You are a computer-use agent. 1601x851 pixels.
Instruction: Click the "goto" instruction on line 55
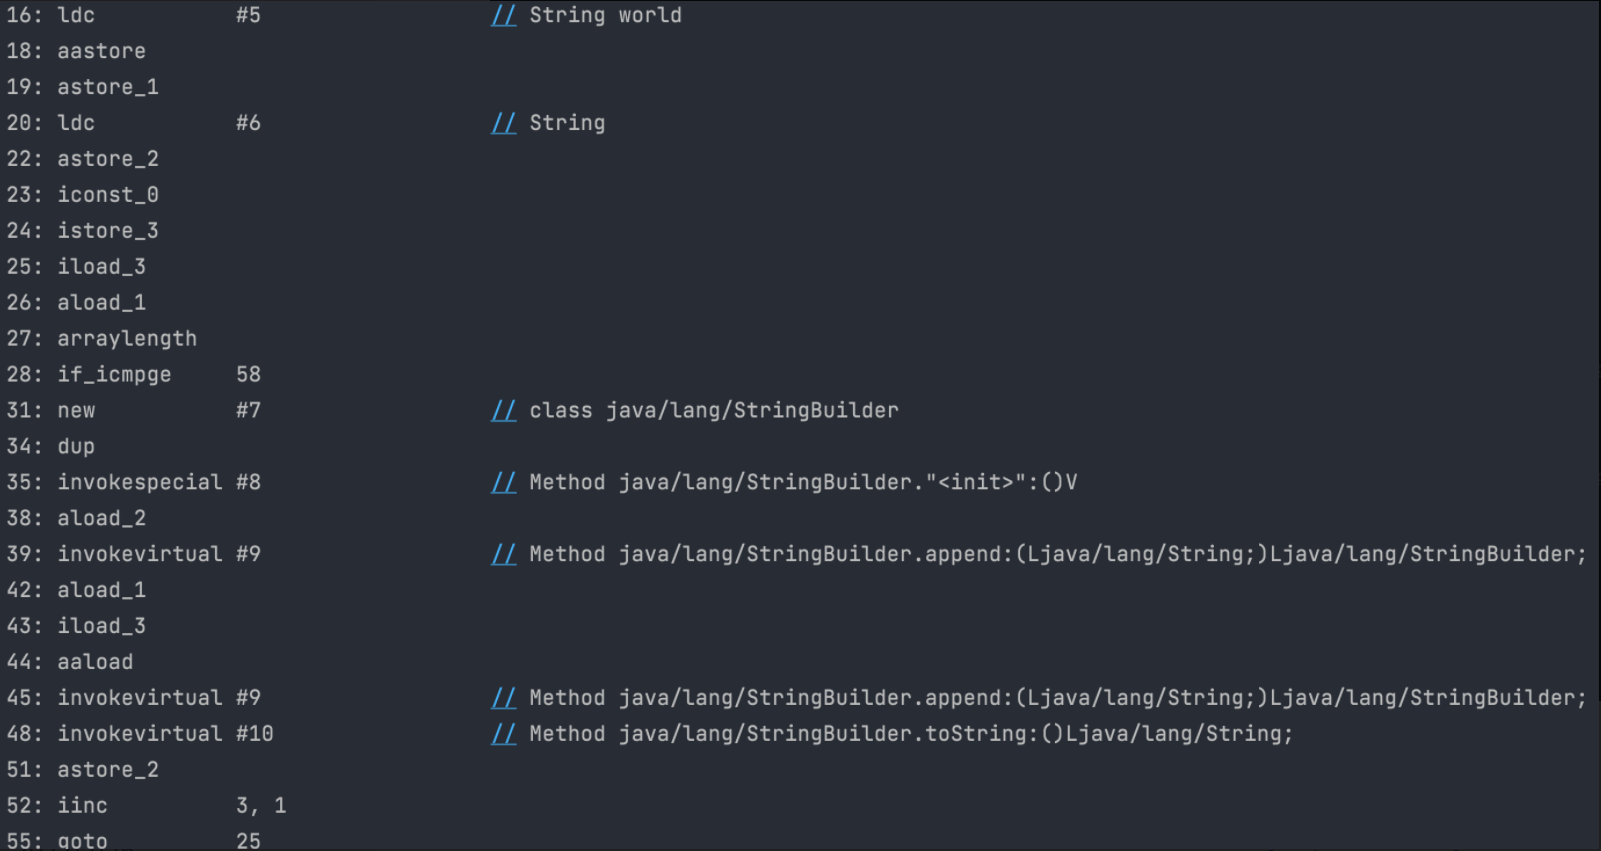pyautogui.click(x=82, y=841)
